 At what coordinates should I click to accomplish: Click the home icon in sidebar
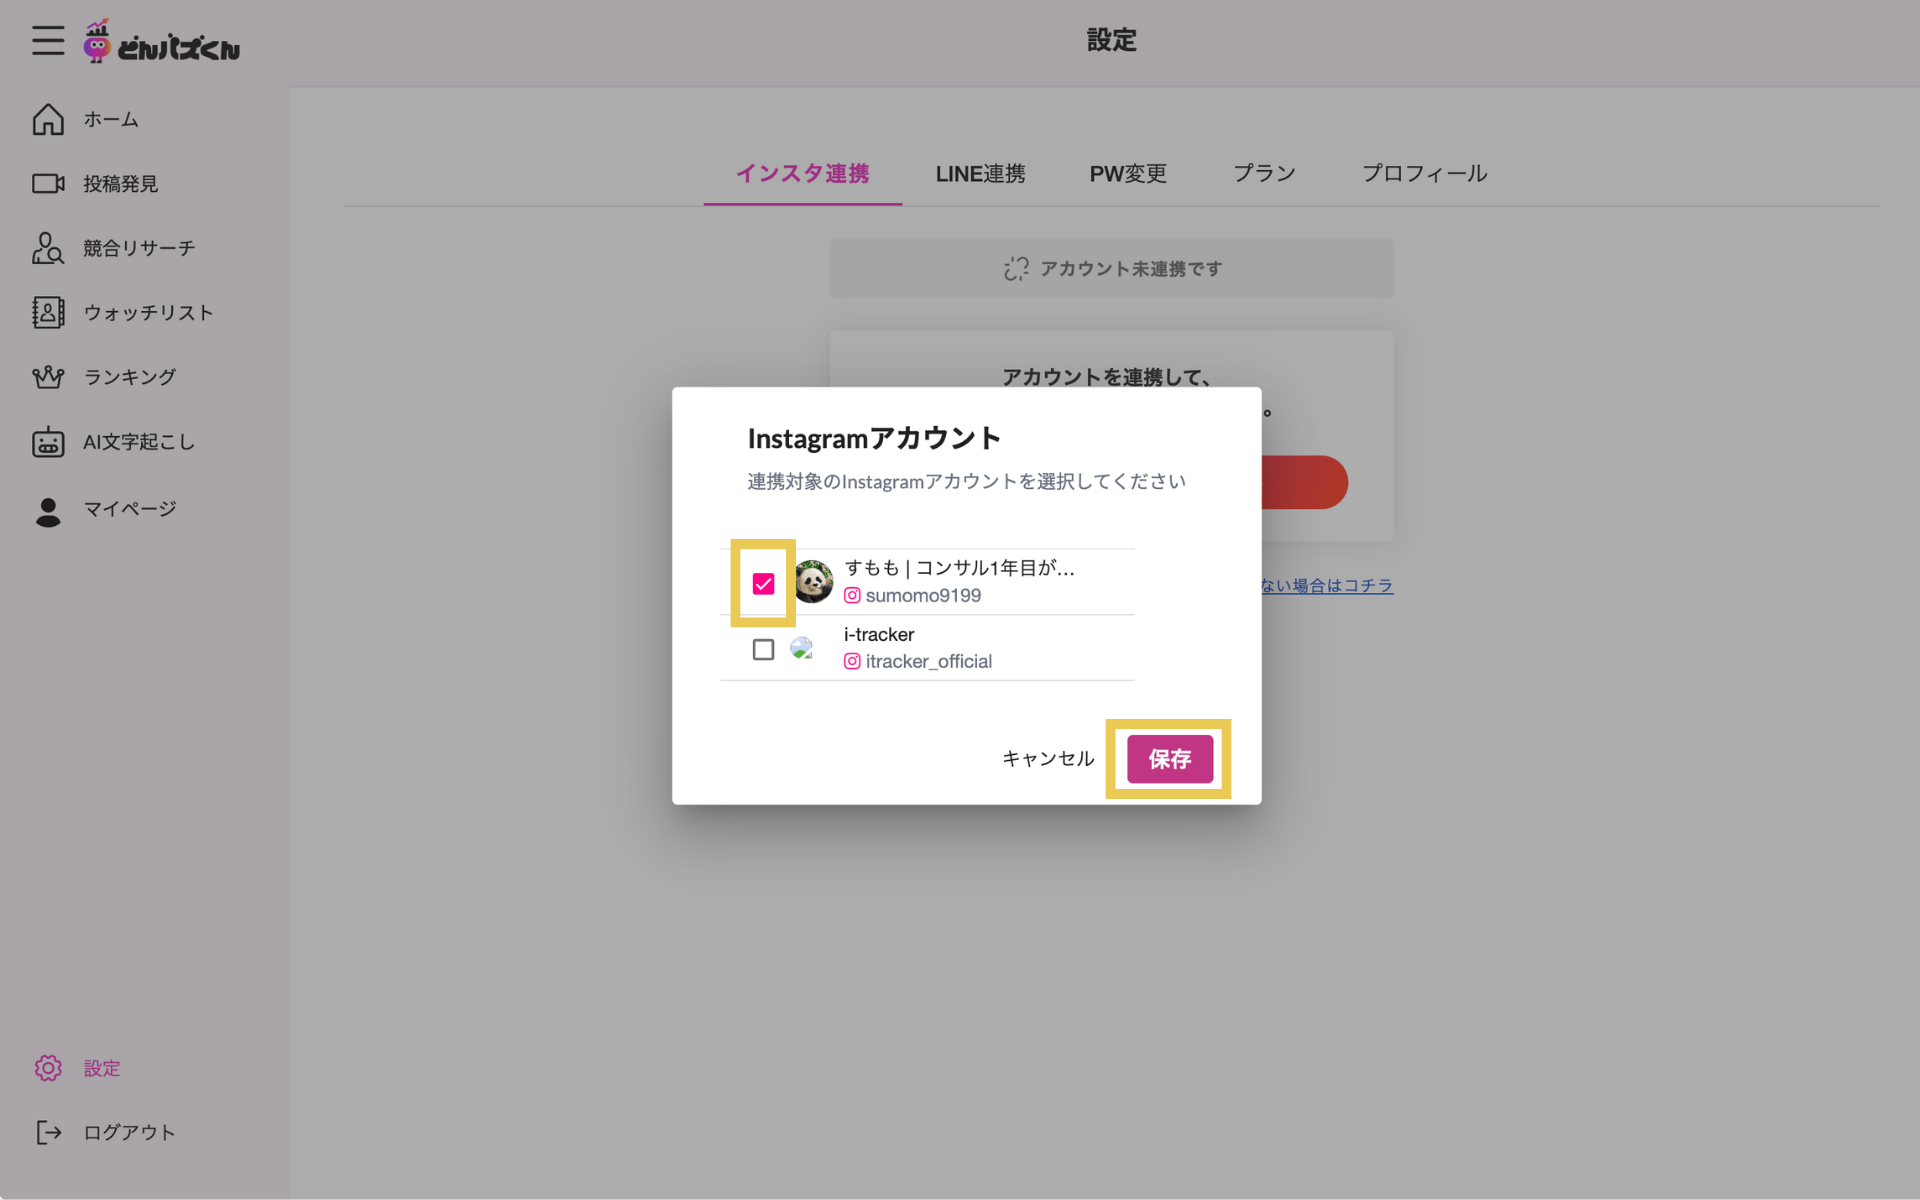[x=48, y=119]
